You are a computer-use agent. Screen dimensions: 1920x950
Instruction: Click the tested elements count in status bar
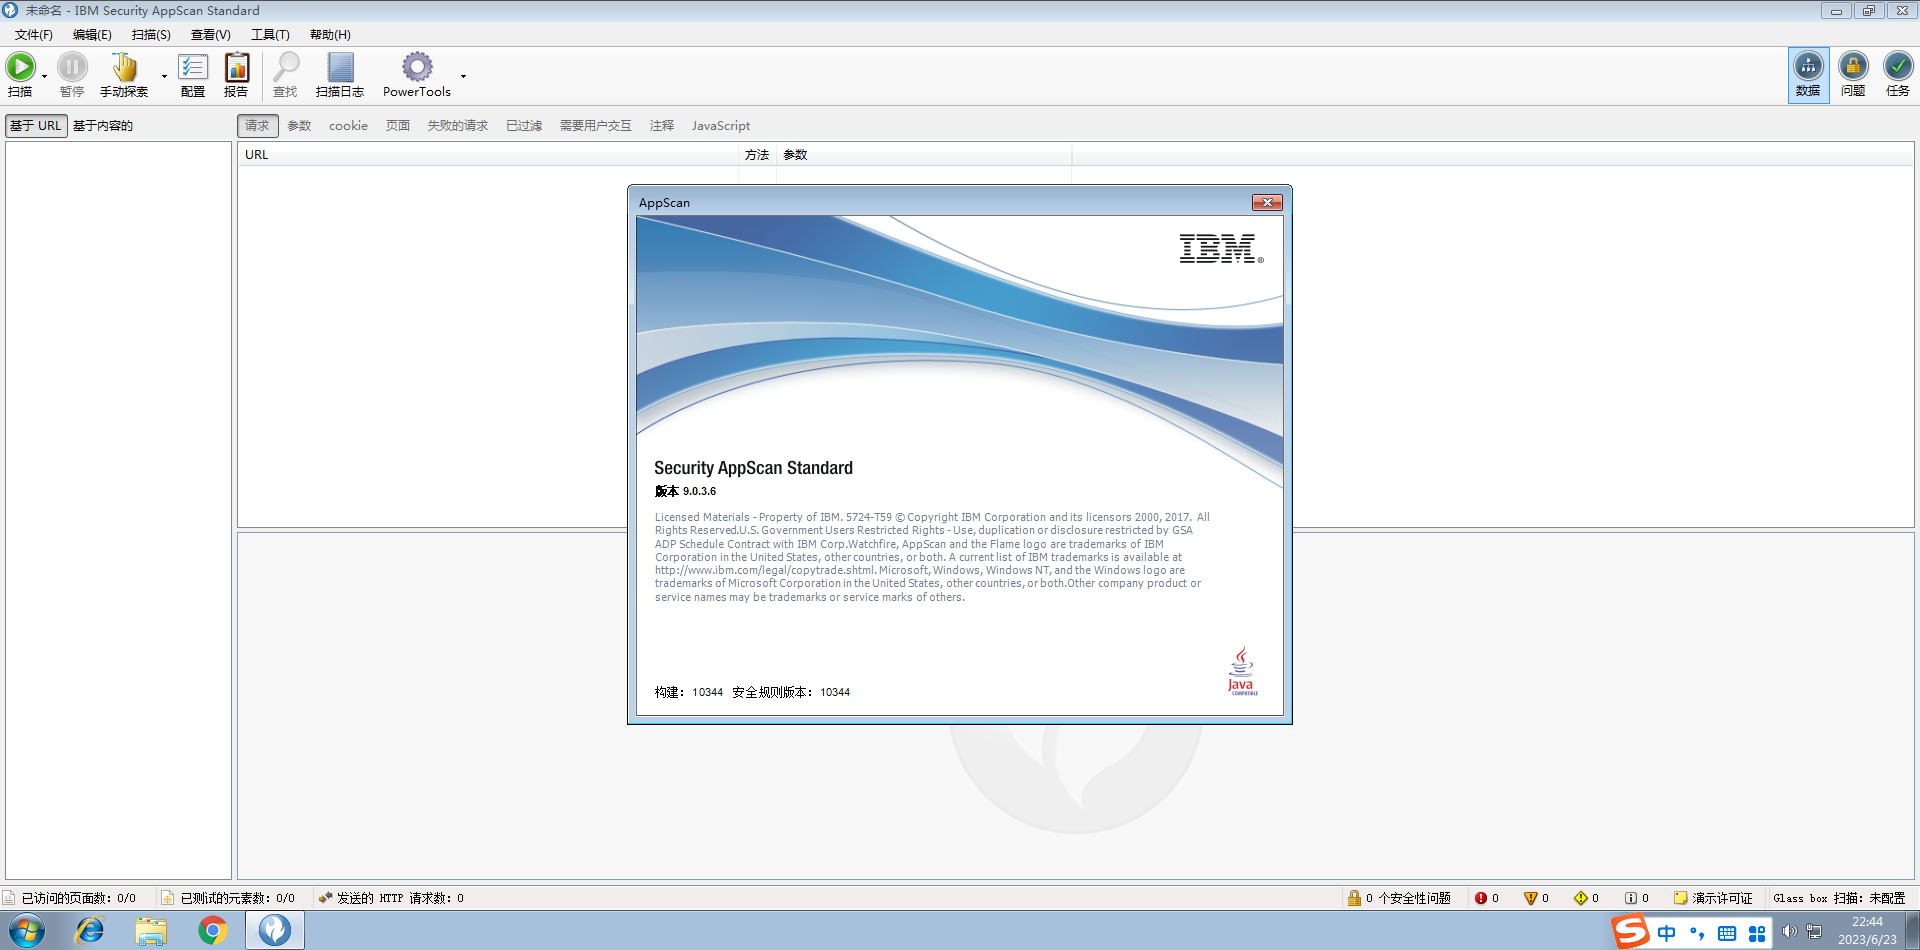tap(229, 898)
